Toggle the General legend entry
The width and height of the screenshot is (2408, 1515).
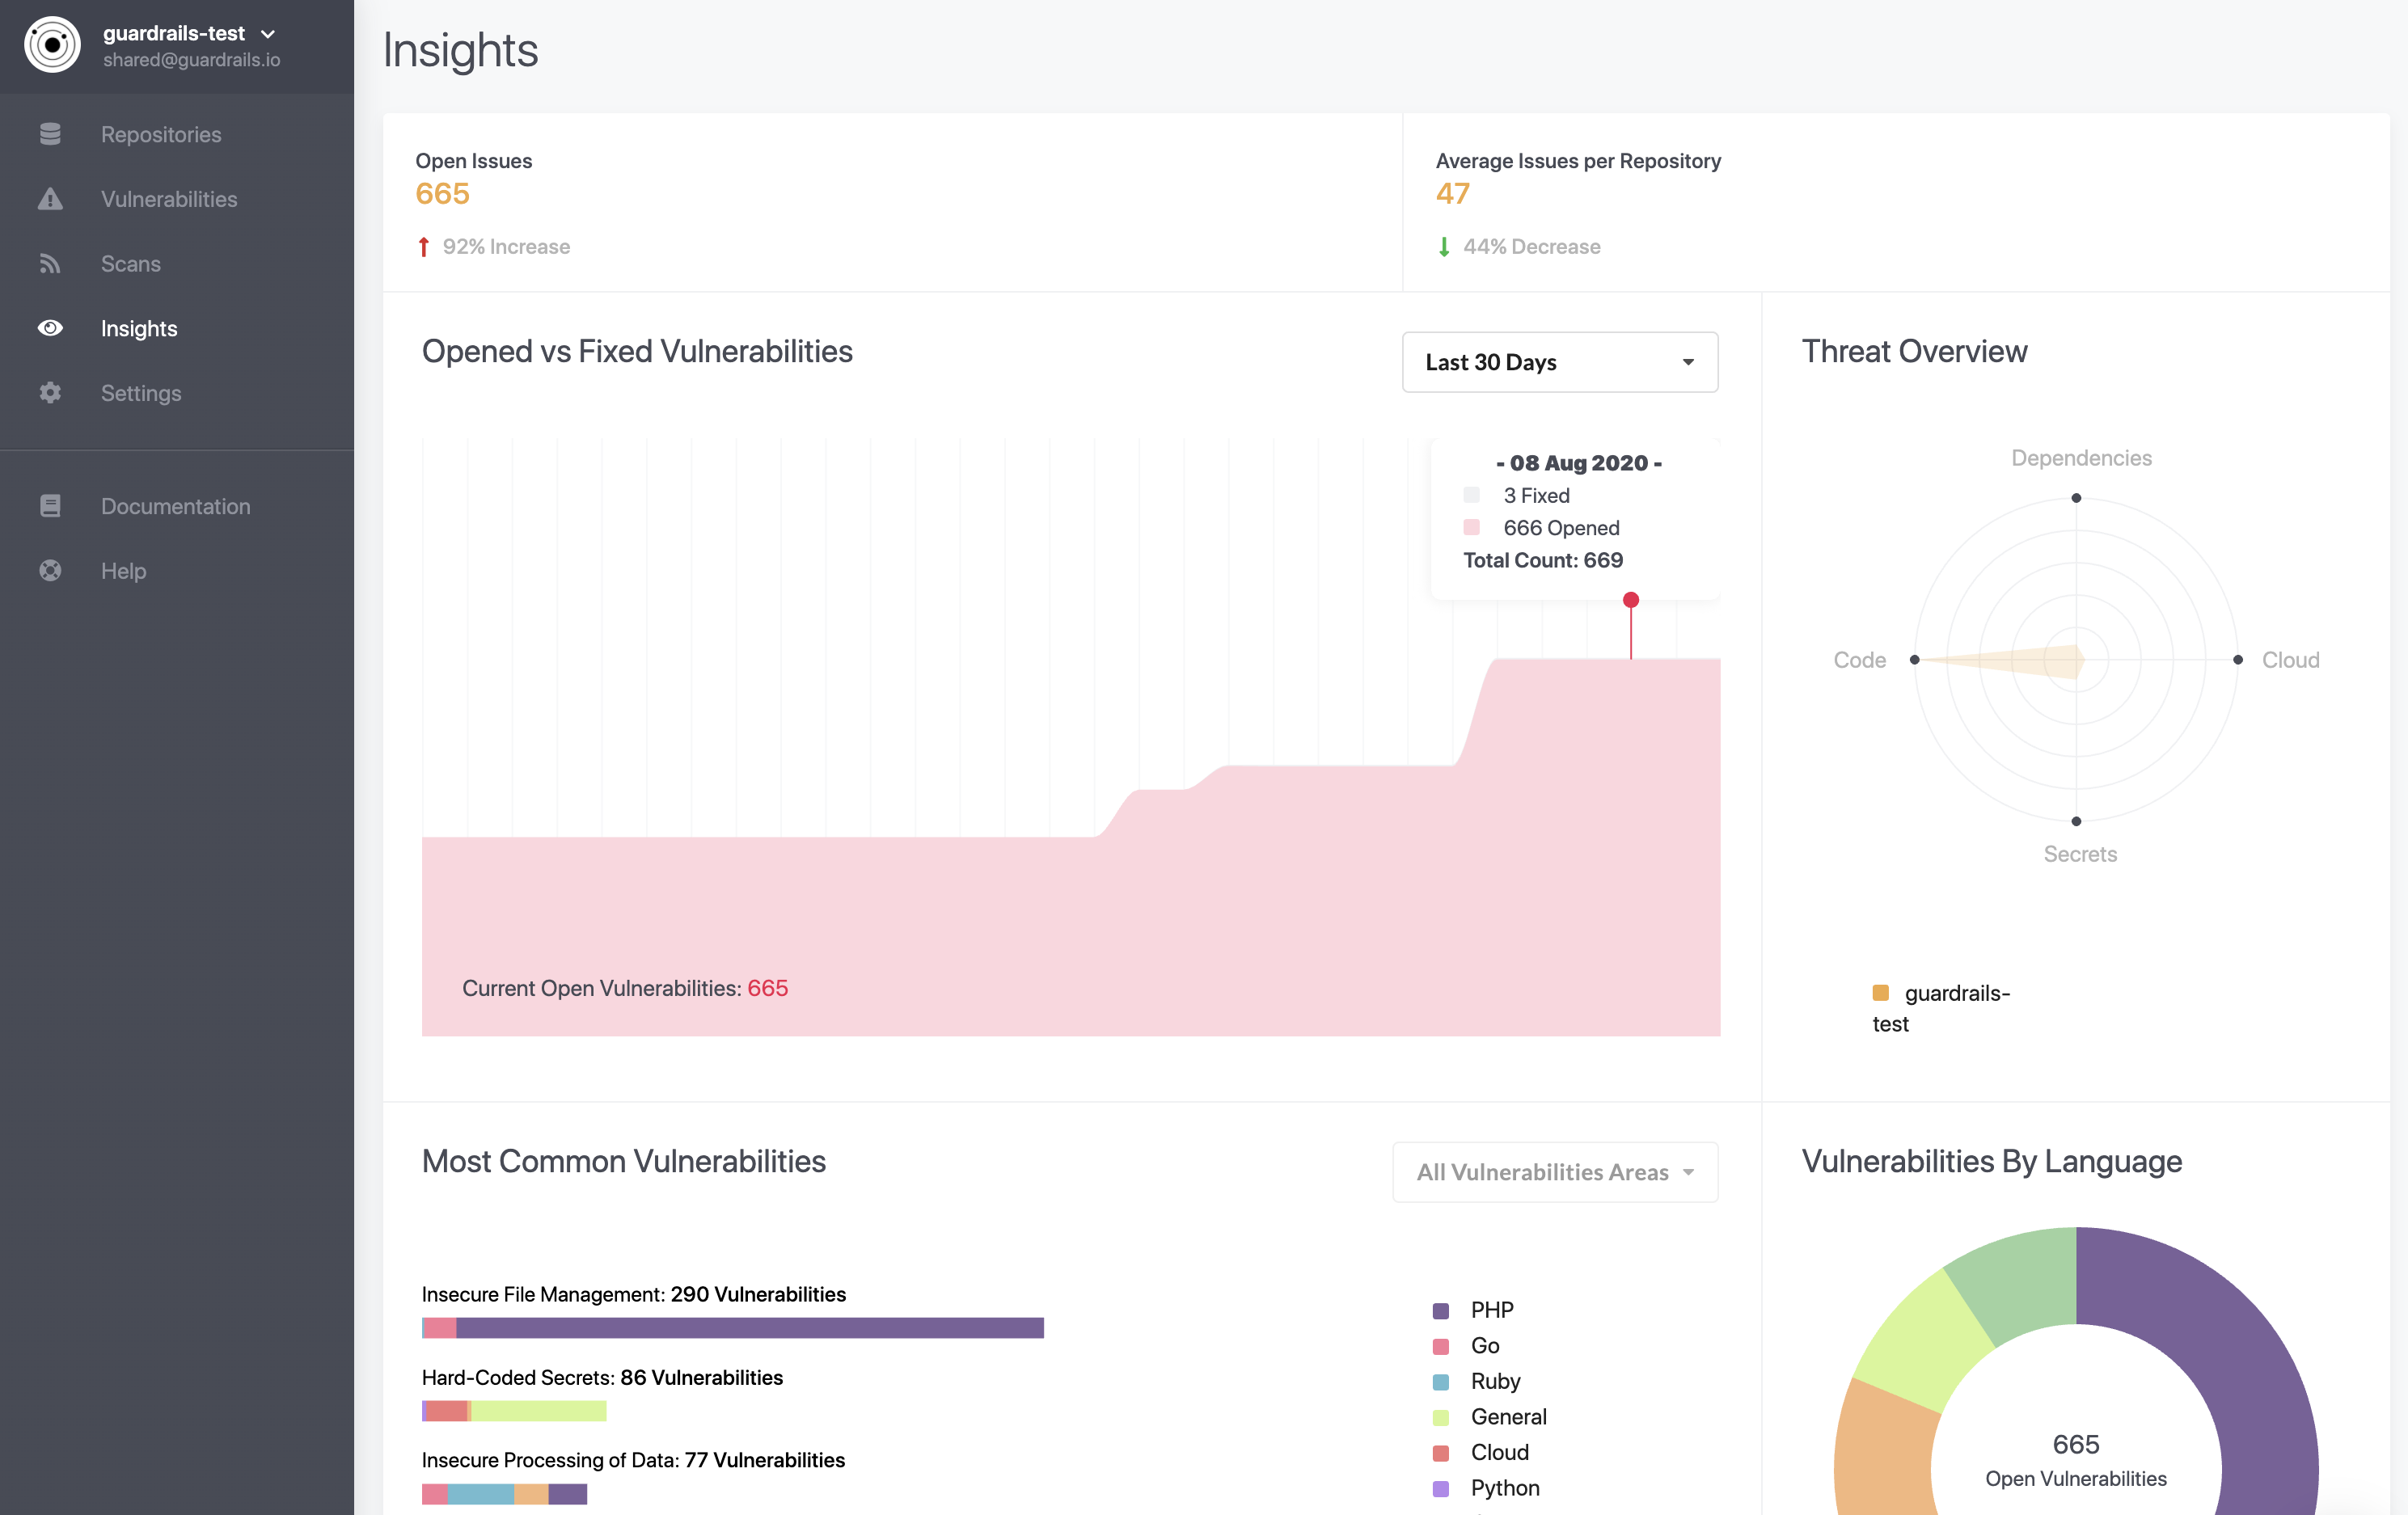[1489, 1417]
